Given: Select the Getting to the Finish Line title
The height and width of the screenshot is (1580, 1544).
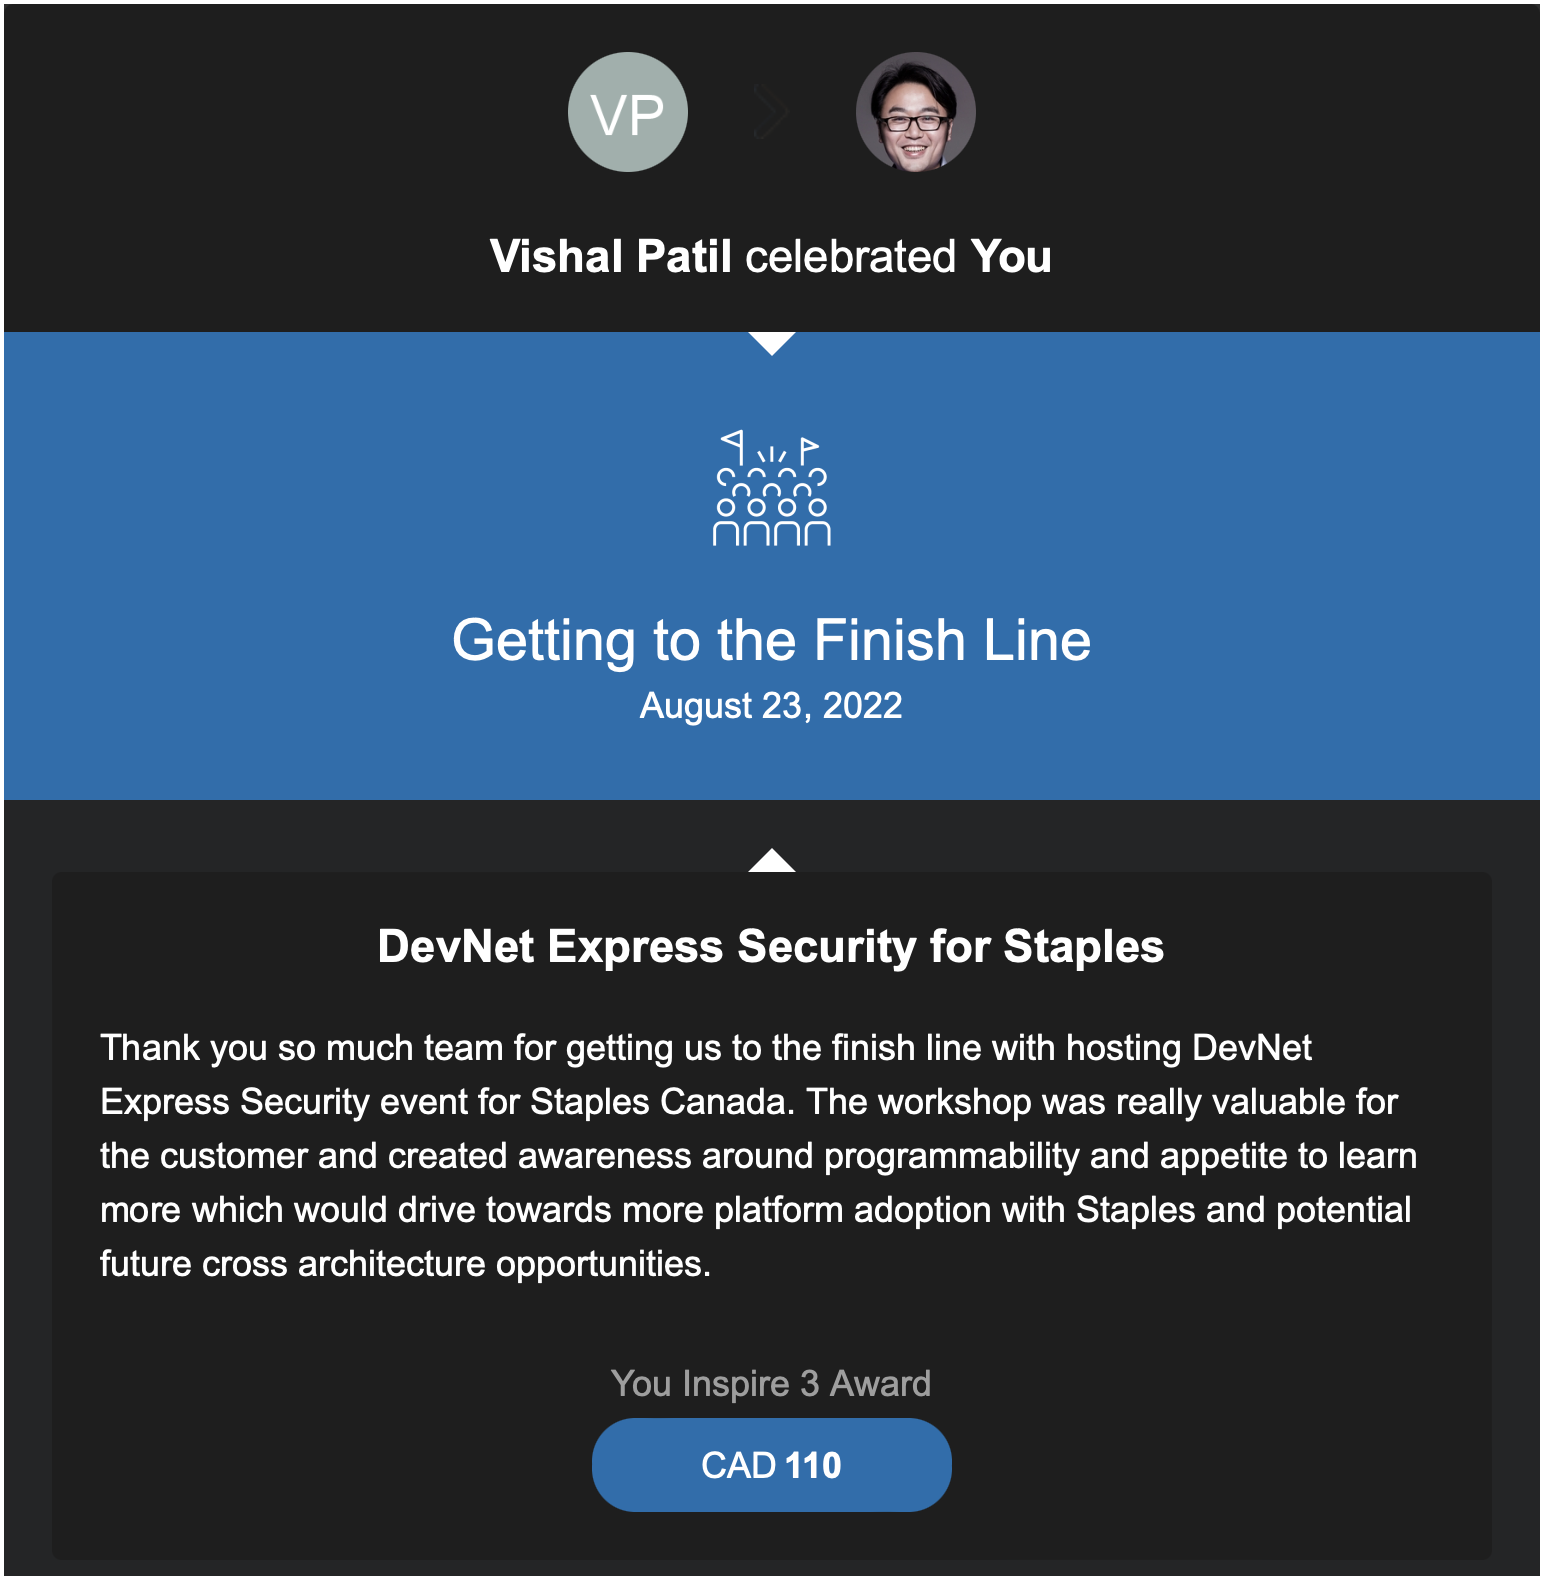Looking at the screenshot, I should click(x=771, y=640).
